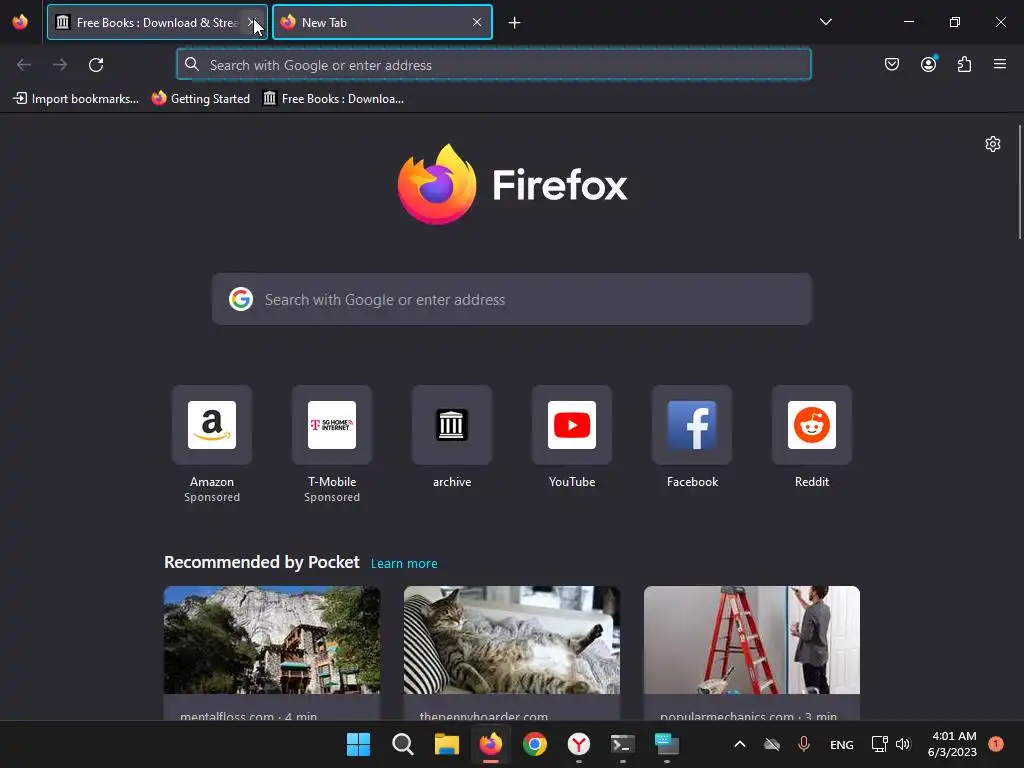
Task: Open the notification badge in tray
Action: coord(995,743)
